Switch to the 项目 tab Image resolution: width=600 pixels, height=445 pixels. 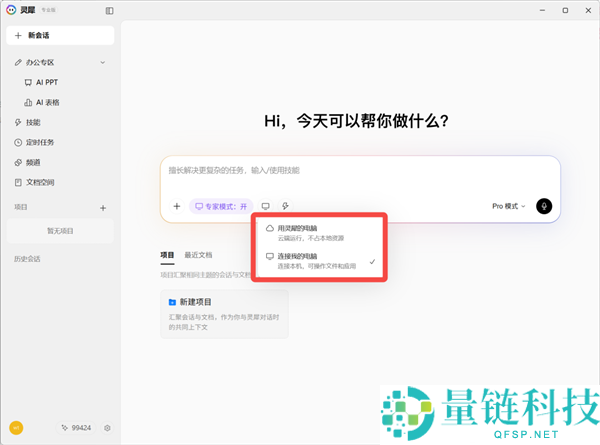(167, 255)
